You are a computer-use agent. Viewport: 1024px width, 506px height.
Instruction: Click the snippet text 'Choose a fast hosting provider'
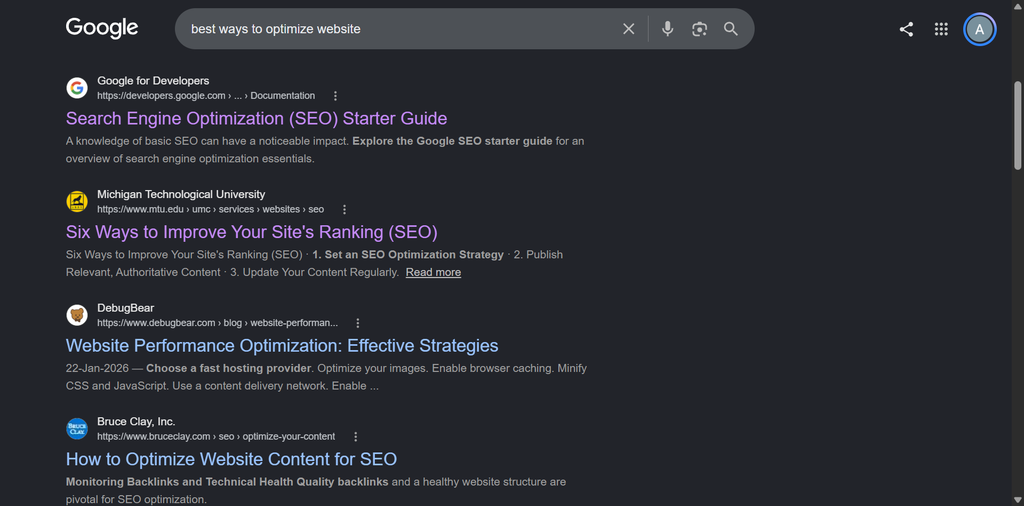coord(229,368)
